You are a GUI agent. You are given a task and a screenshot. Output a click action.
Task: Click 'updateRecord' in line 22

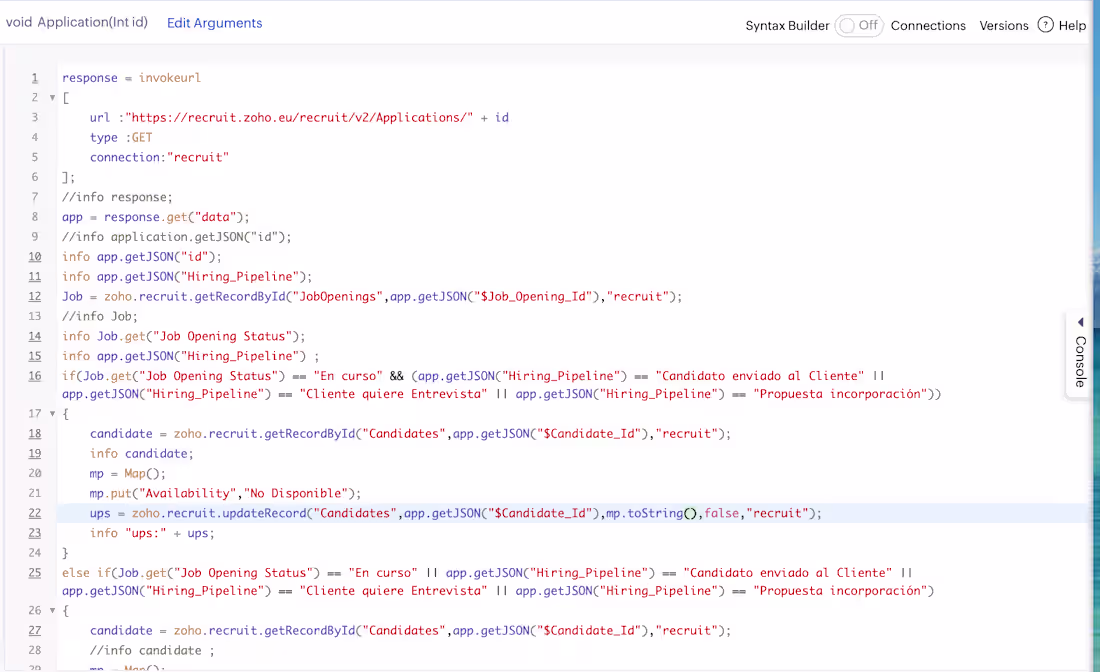(264, 513)
